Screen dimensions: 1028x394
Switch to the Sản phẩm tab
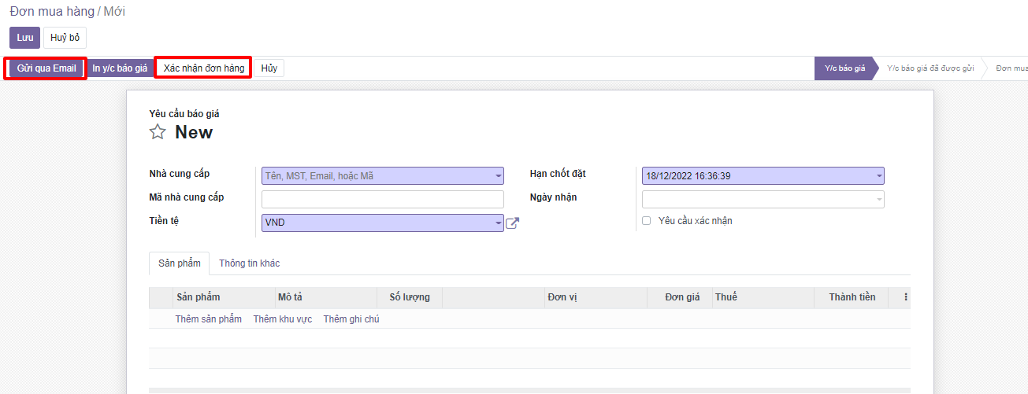tap(180, 263)
